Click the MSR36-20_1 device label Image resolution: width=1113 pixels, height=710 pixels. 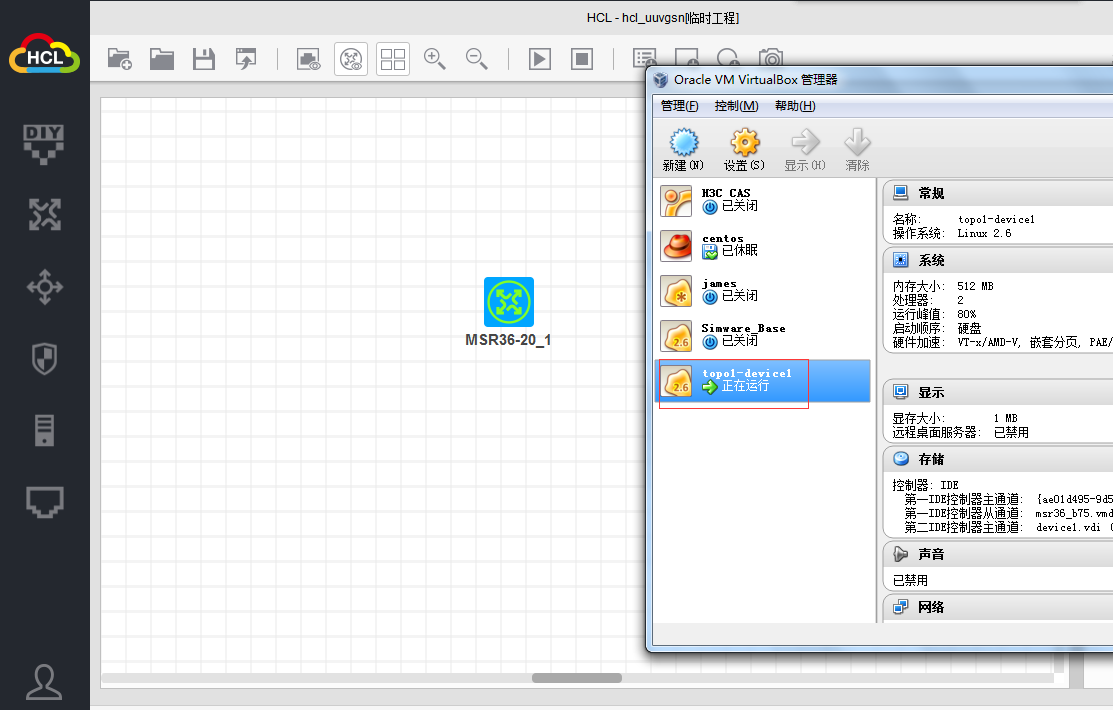pos(508,340)
